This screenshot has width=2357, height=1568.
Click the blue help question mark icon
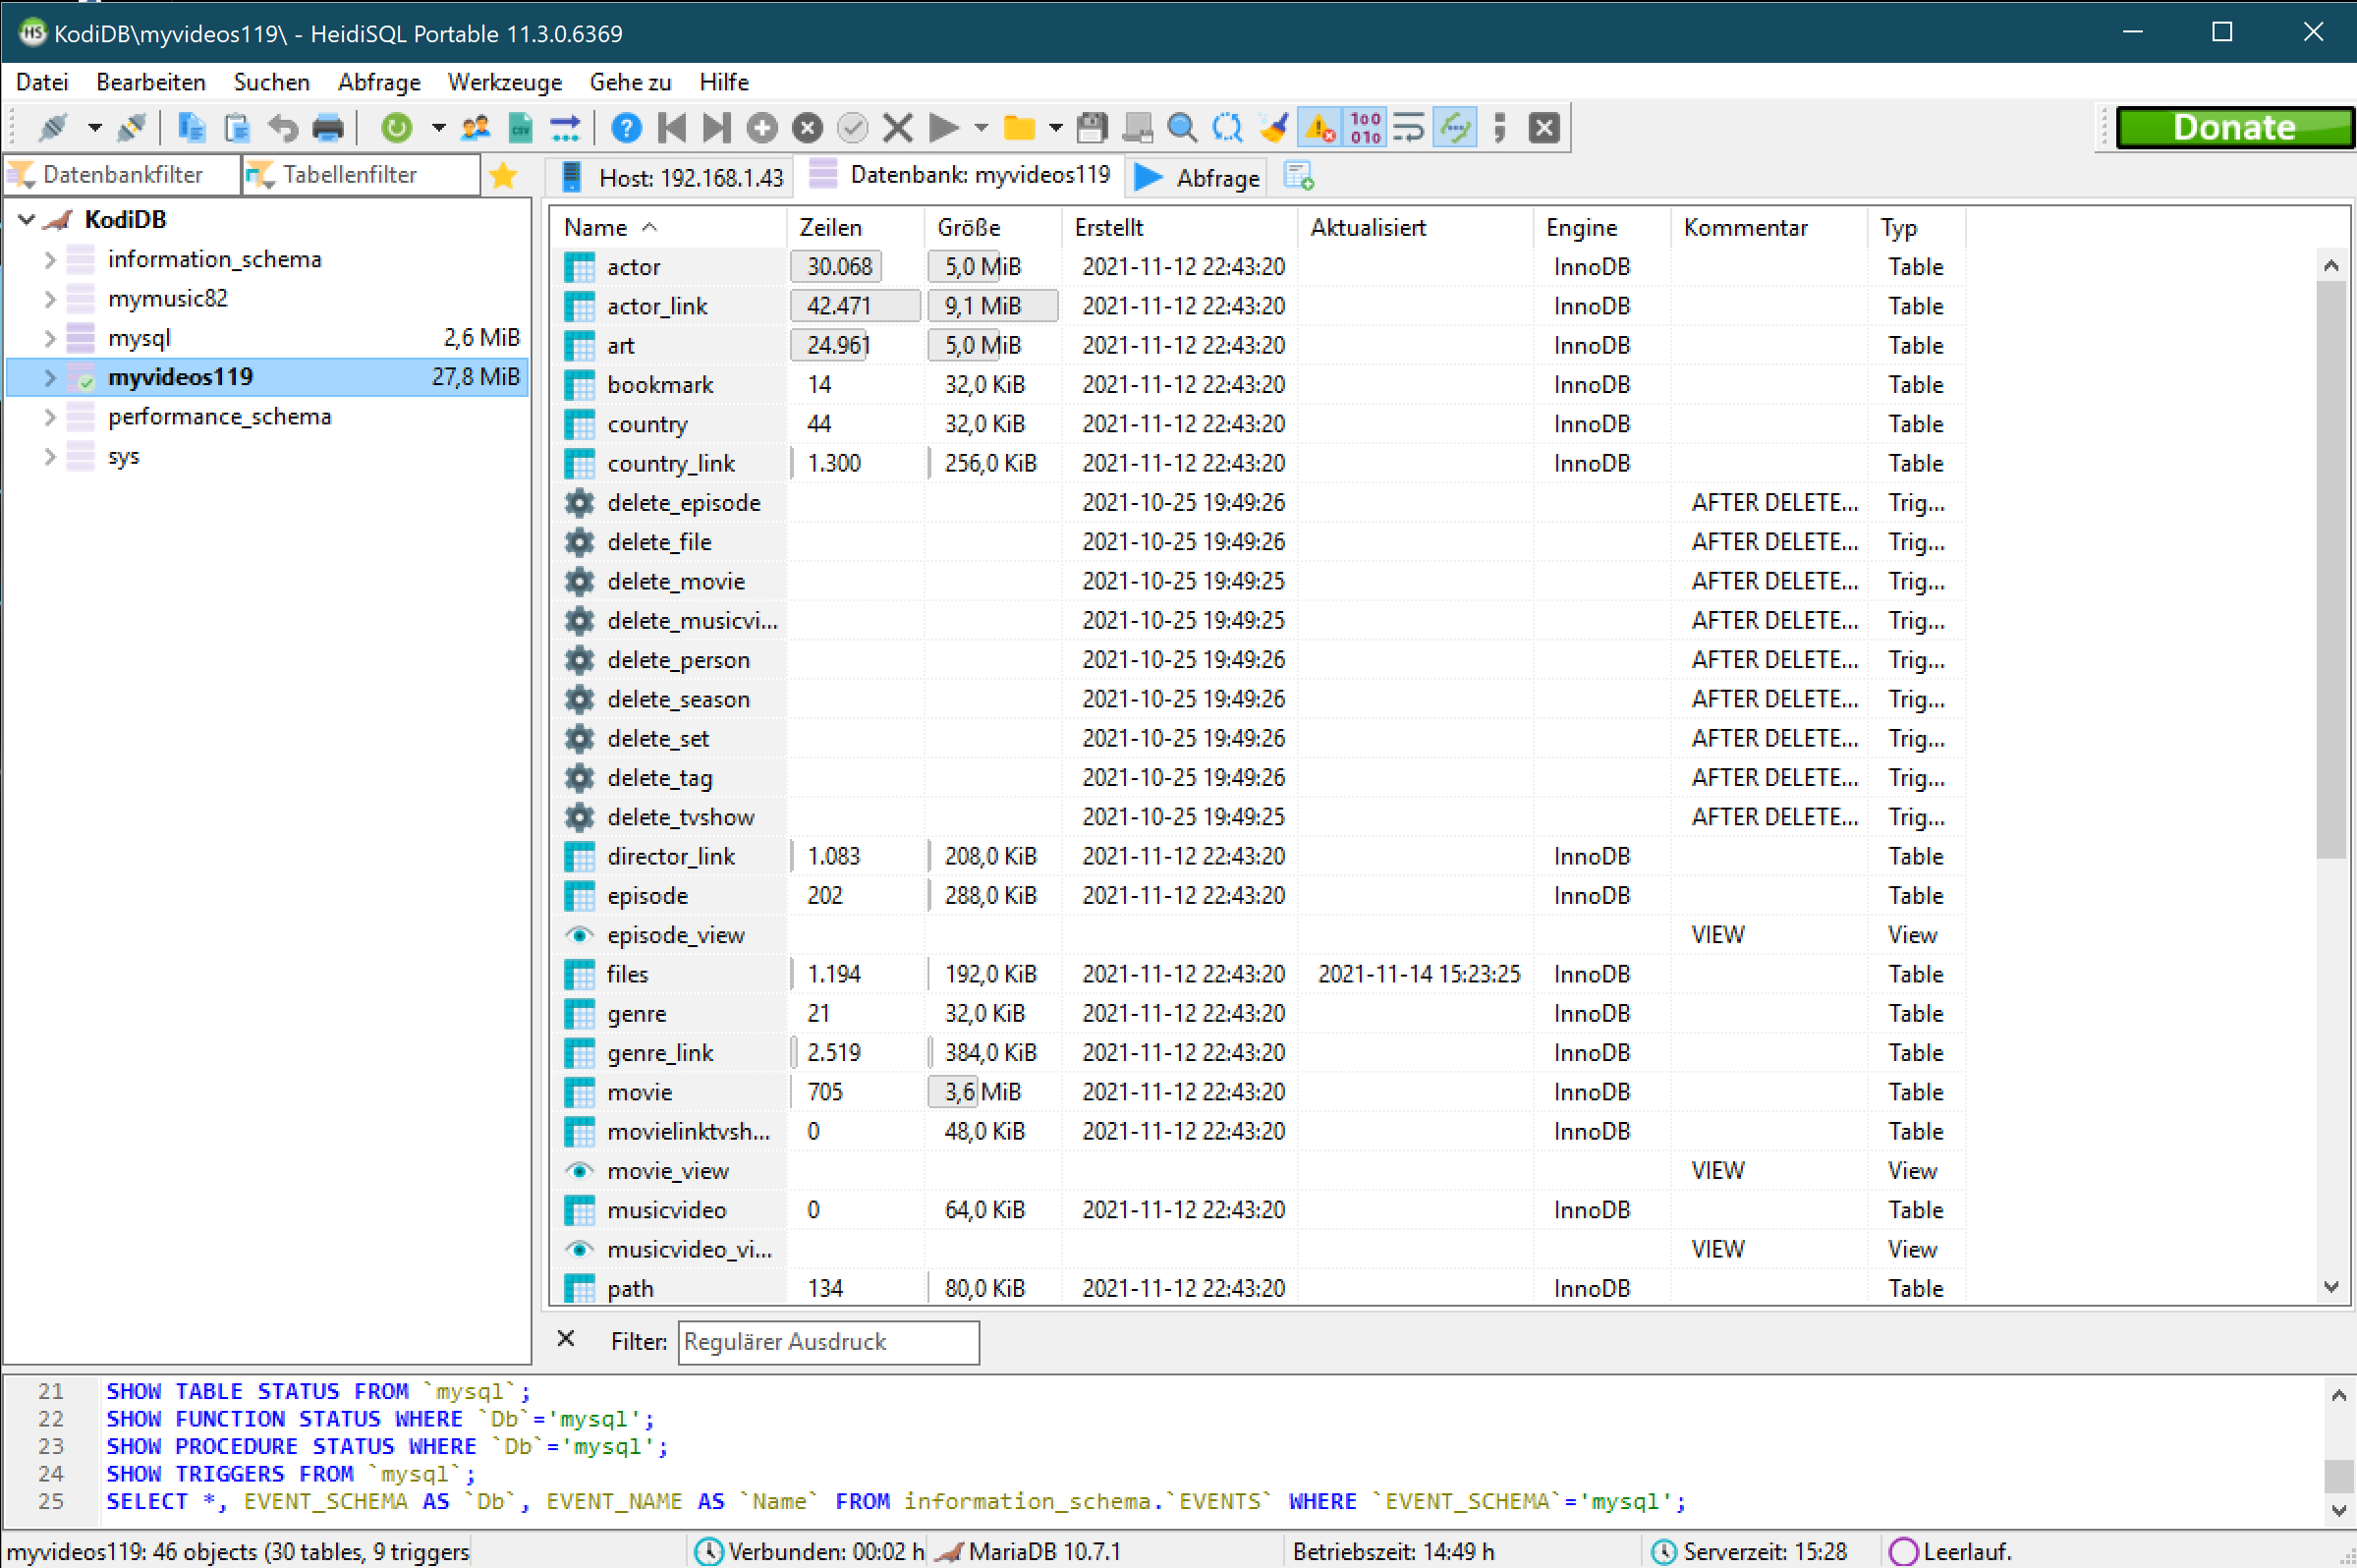626,128
